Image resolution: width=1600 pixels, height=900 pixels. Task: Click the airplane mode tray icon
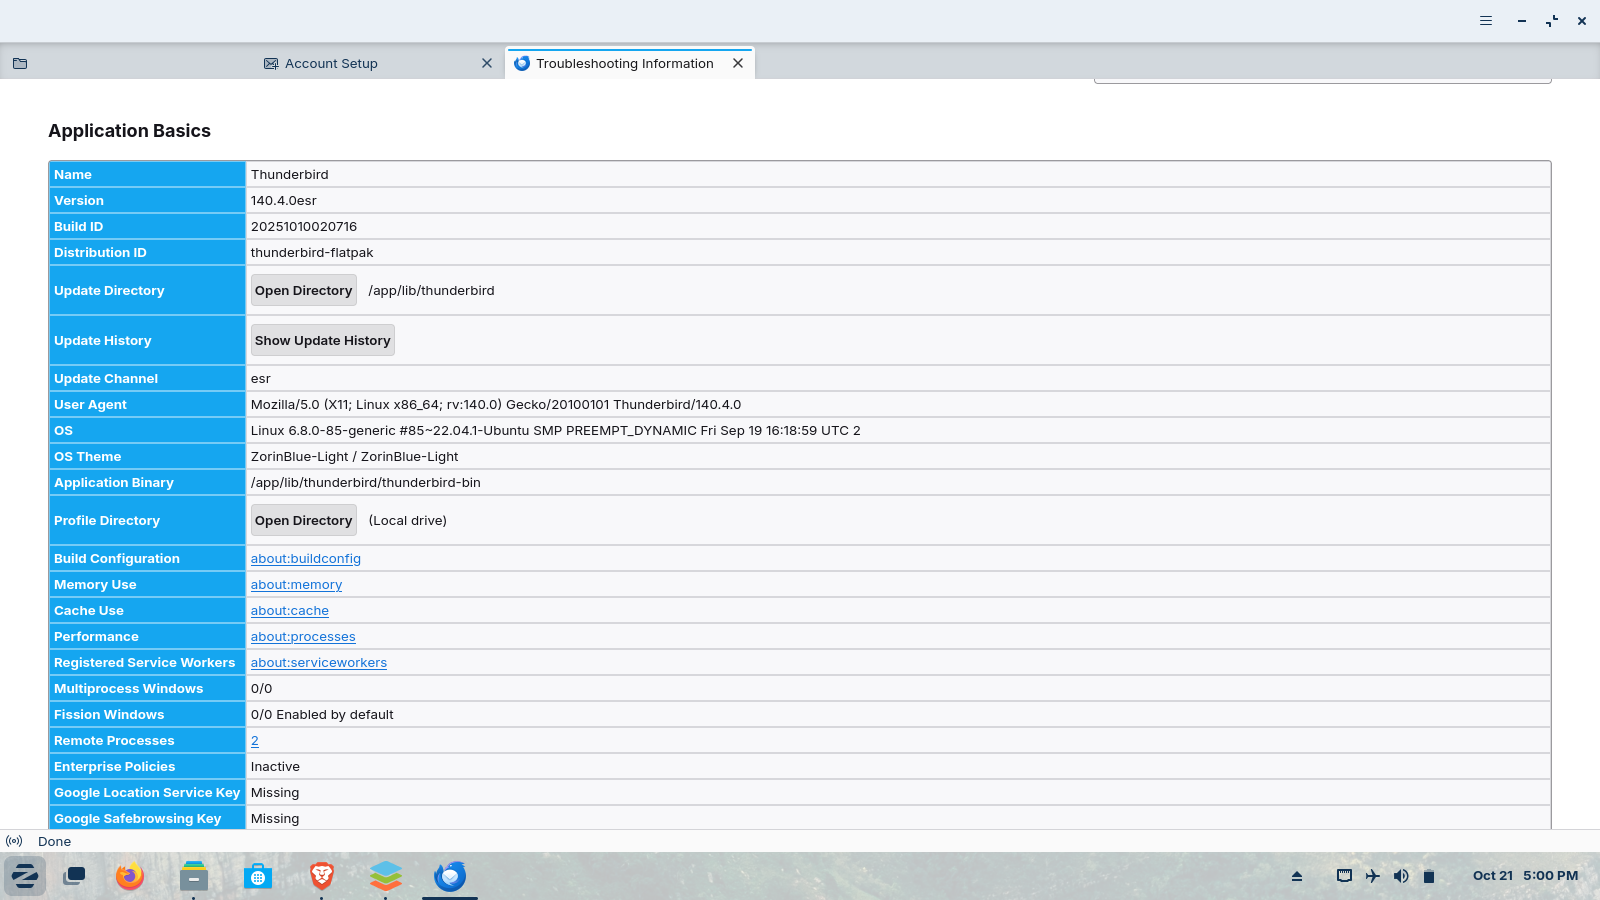[1373, 876]
